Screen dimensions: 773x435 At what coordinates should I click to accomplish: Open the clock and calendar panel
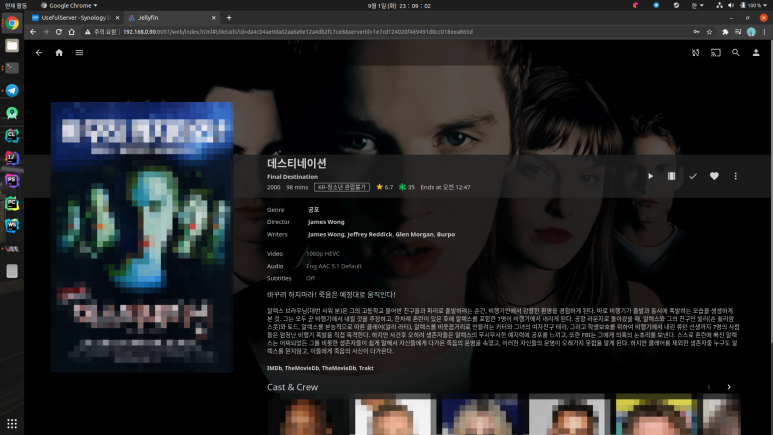click(x=399, y=5)
